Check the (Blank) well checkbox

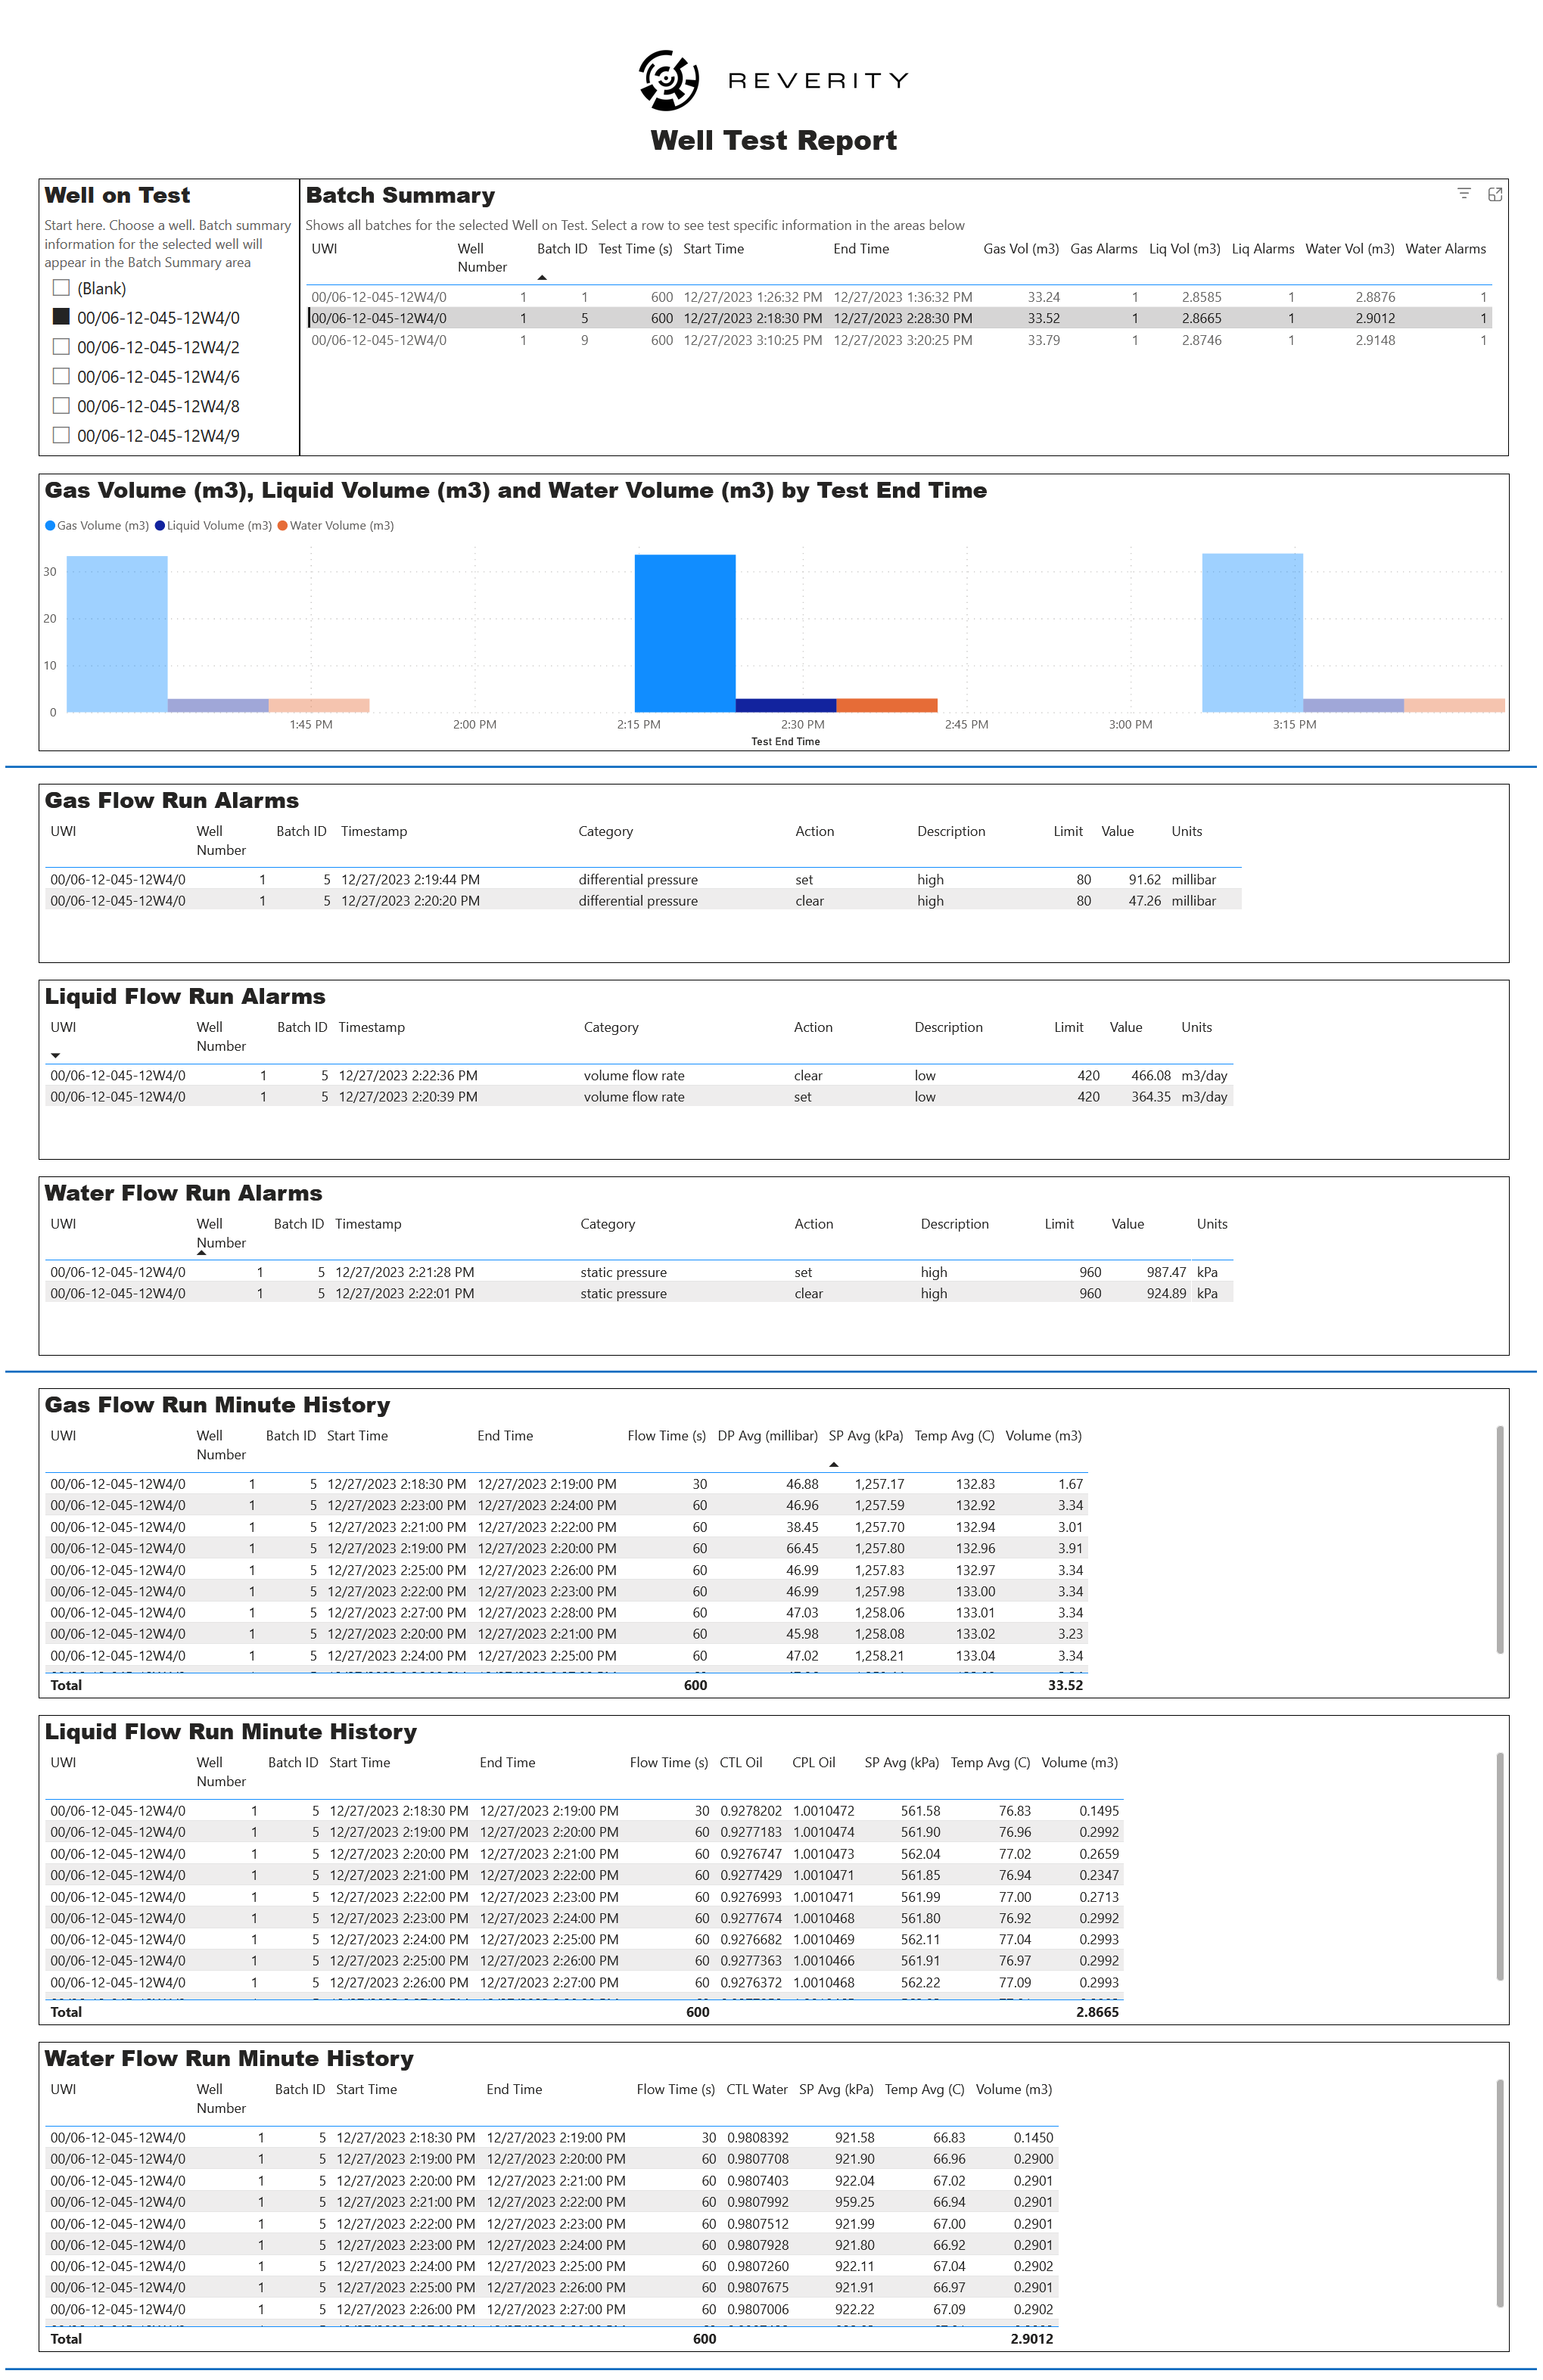pos(61,288)
